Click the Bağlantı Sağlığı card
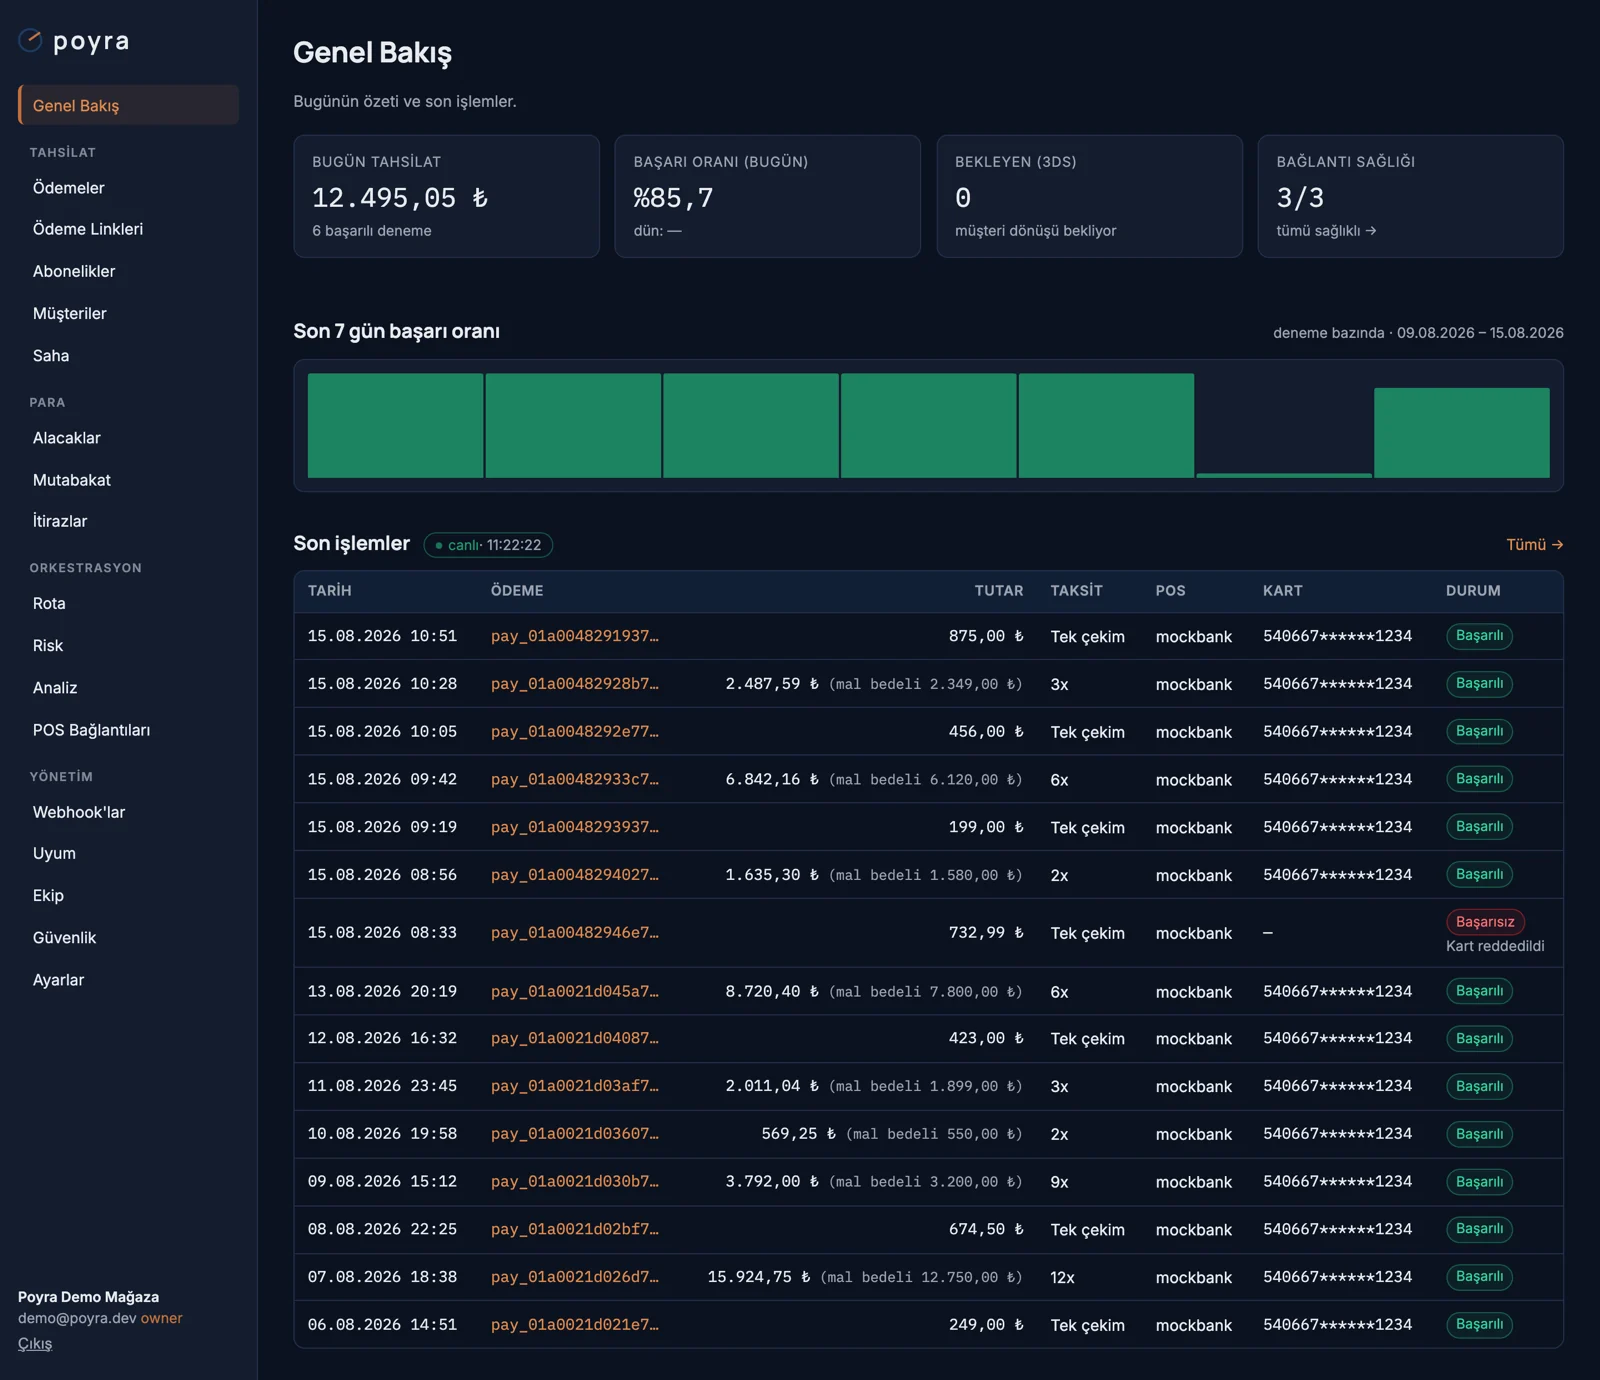Viewport: 1600px width, 1380px height. point(1410,197)
